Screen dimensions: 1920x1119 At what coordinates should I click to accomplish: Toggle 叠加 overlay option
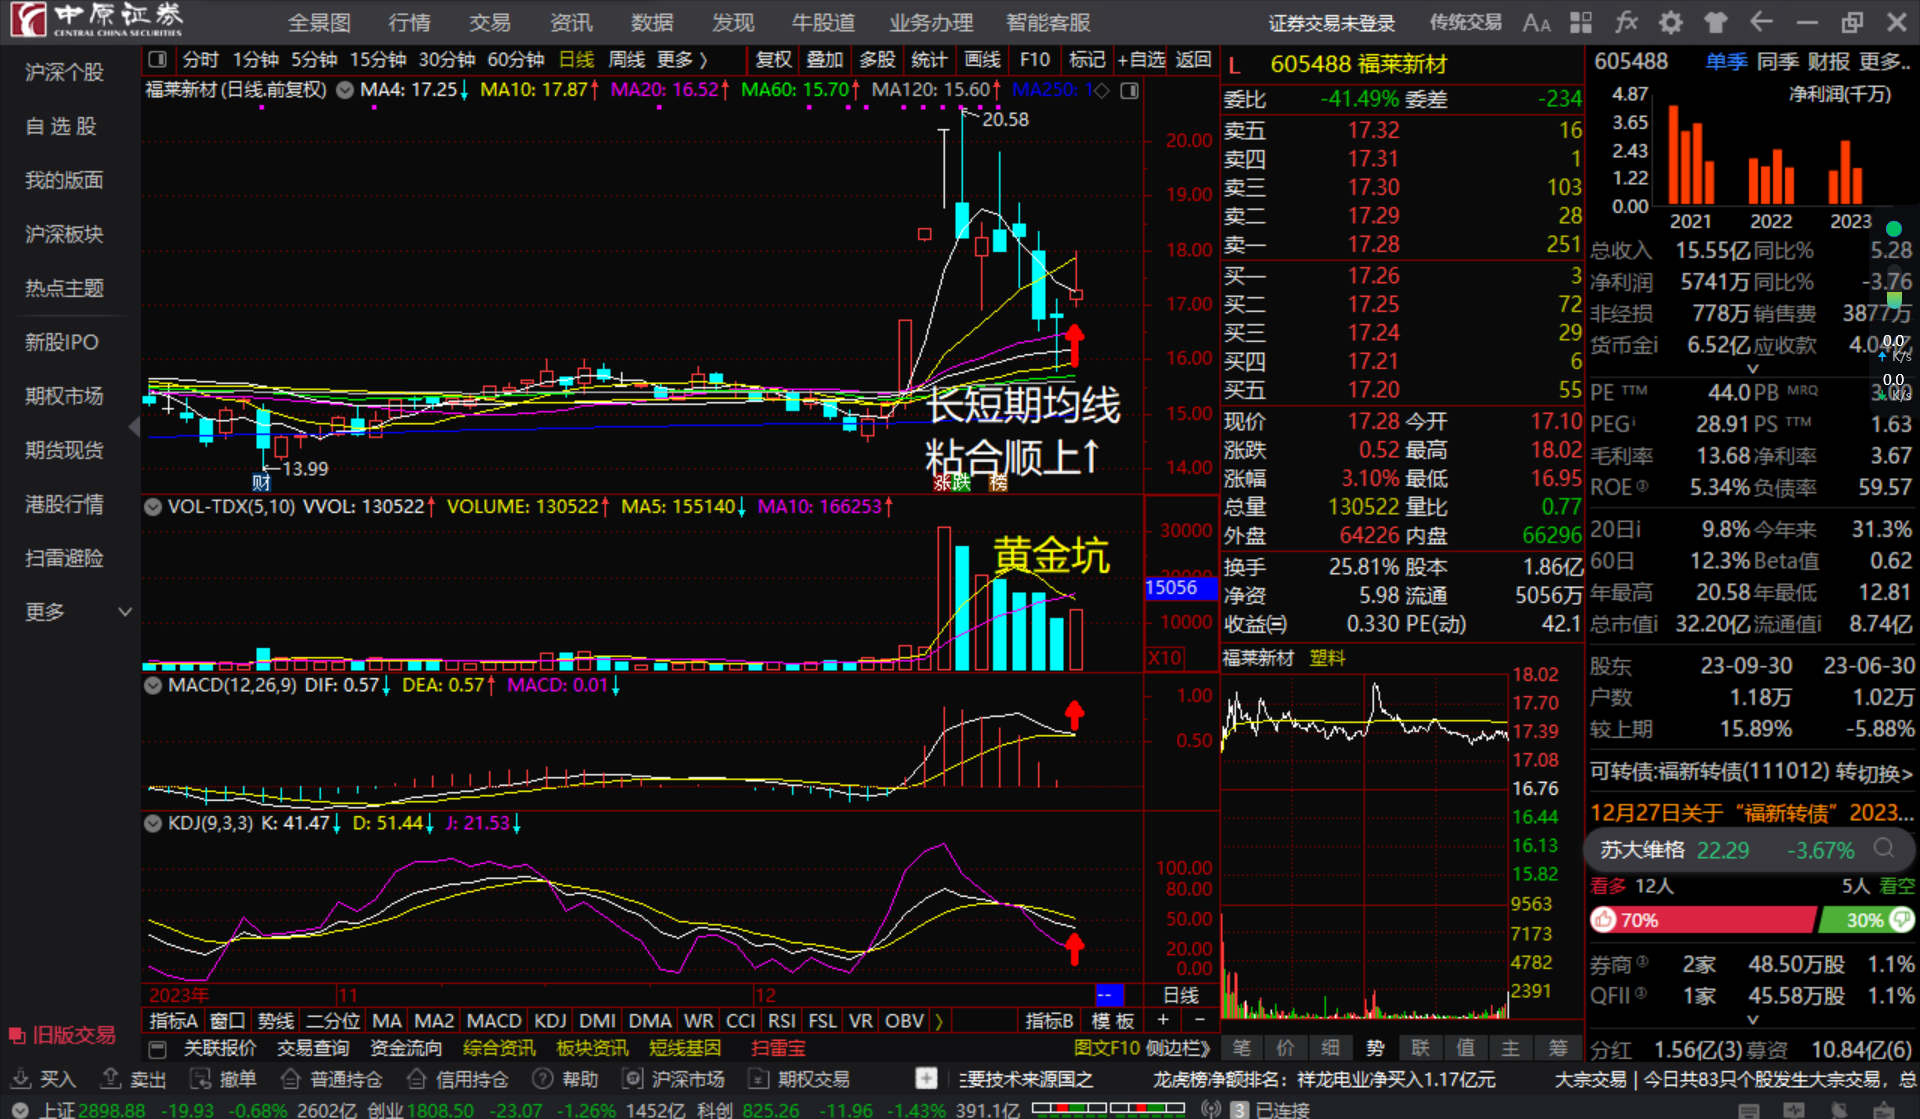click(x=825, y=60)
